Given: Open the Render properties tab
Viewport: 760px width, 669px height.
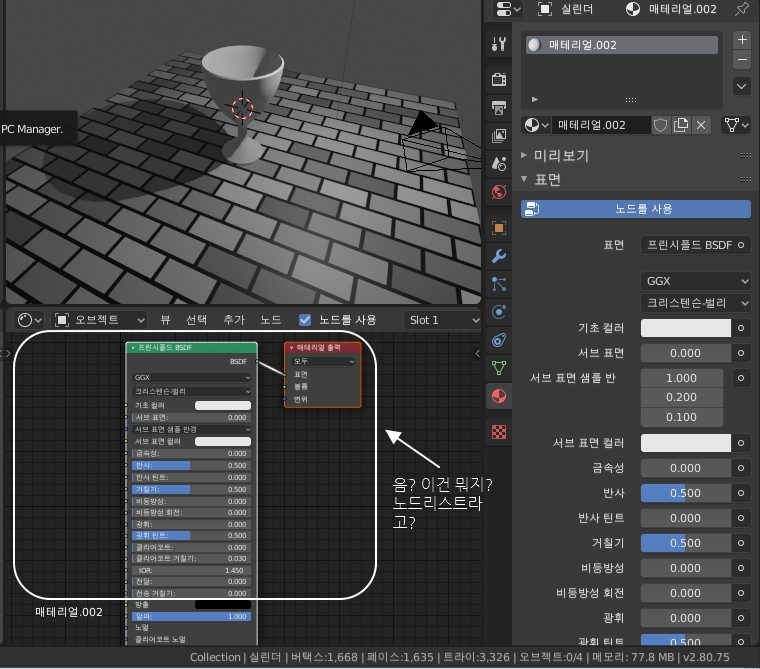Looking at the screenshot, I should coord(499,79).
